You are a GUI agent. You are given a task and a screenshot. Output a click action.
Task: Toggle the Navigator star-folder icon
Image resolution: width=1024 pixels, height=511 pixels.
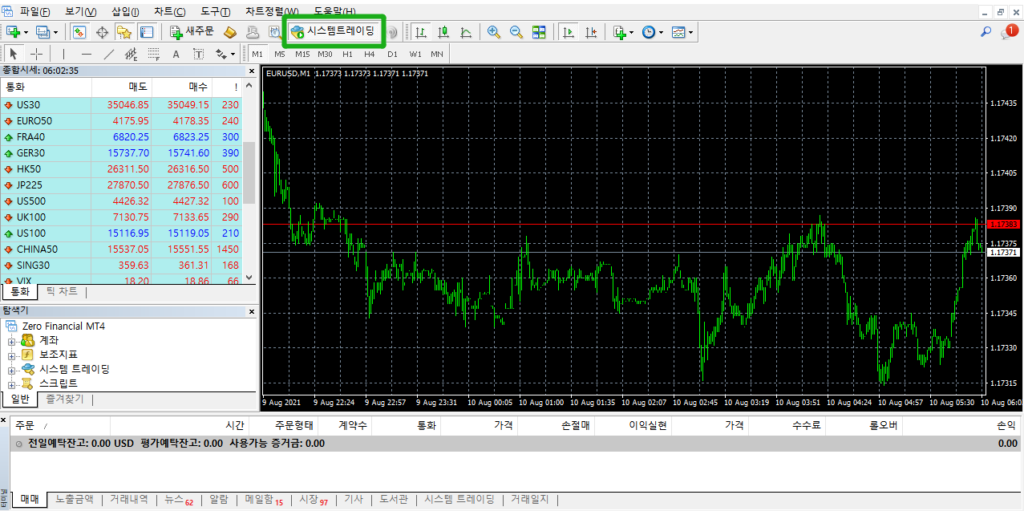tap(124, 31)
